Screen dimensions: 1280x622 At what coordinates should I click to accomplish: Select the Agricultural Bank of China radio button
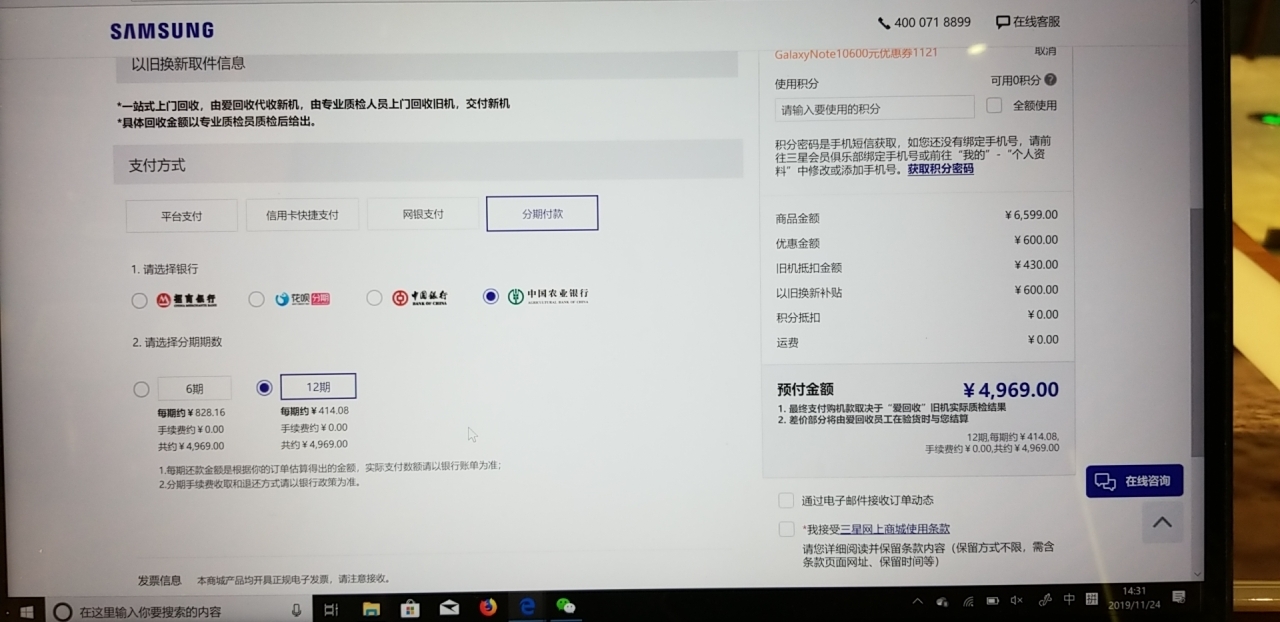point(490,296)
